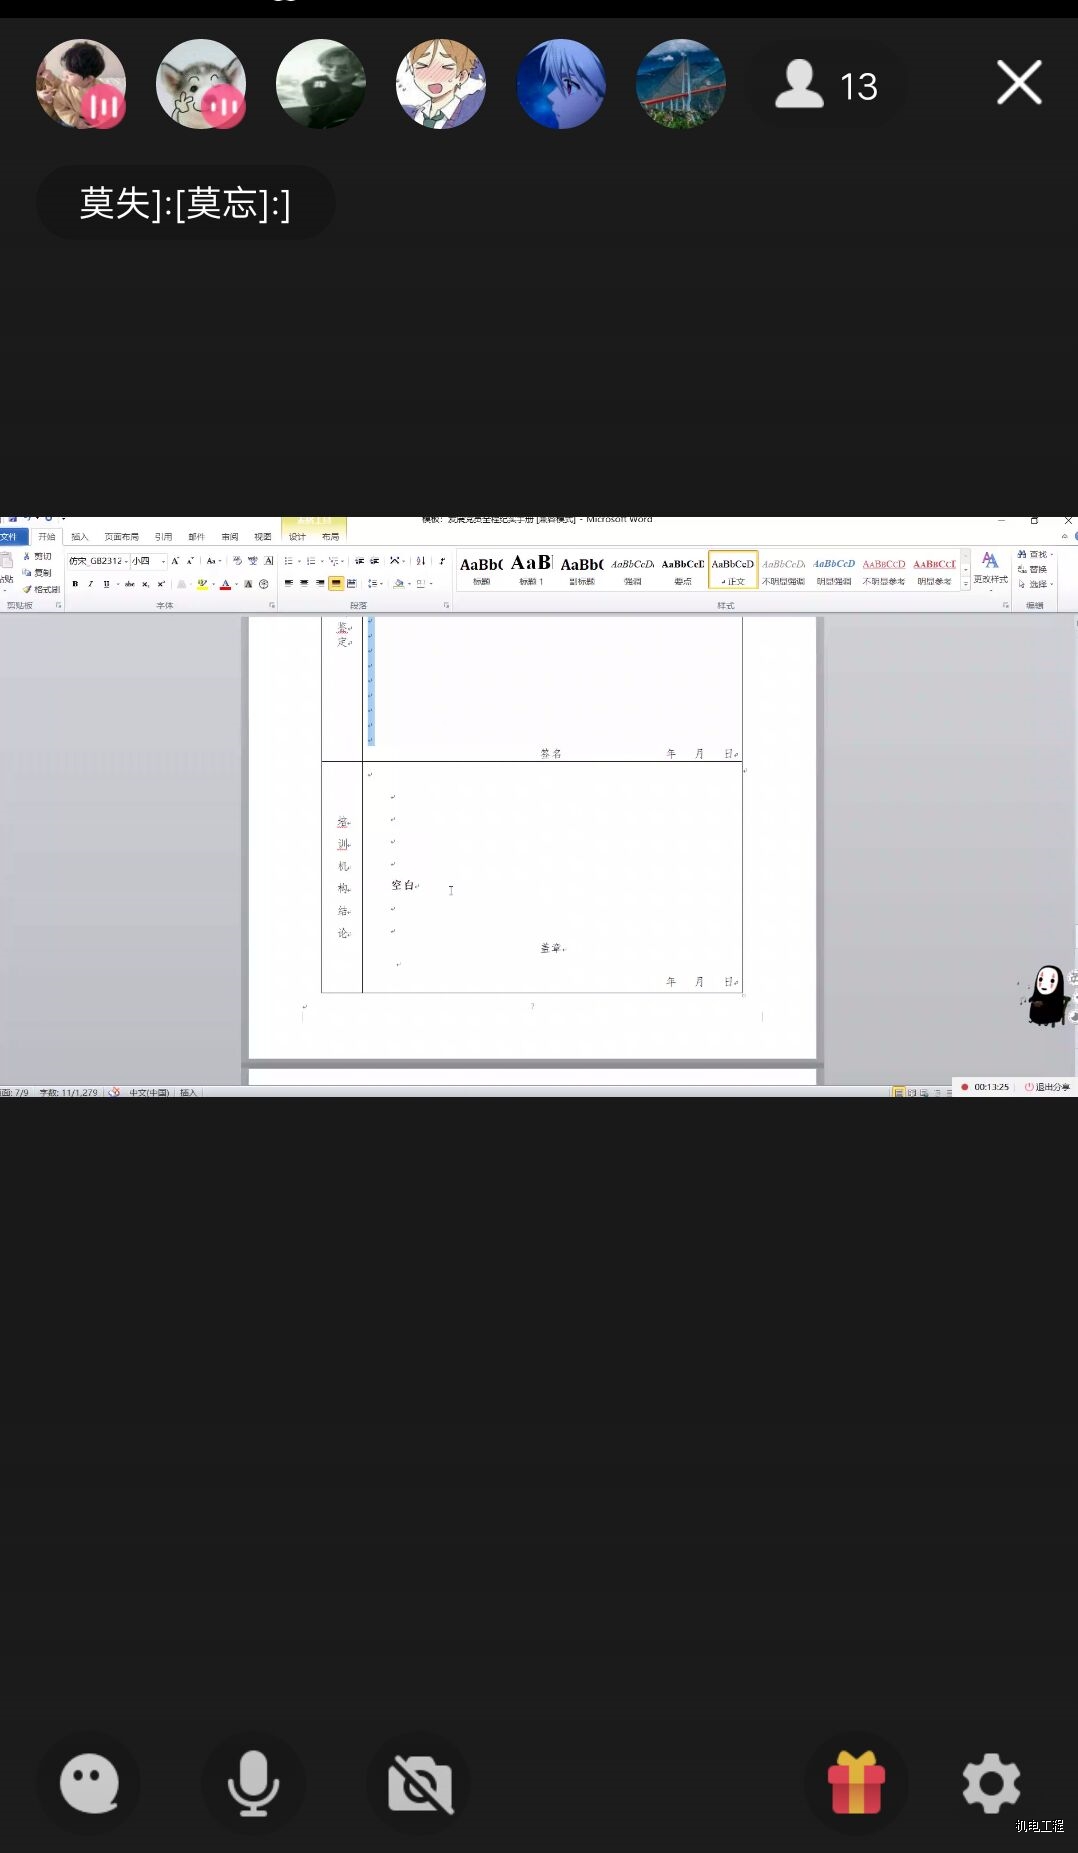The width and height of the screenshot is (1078, 1853).
Task: Click the yellow text highlight color button
Action: (202, 584)
